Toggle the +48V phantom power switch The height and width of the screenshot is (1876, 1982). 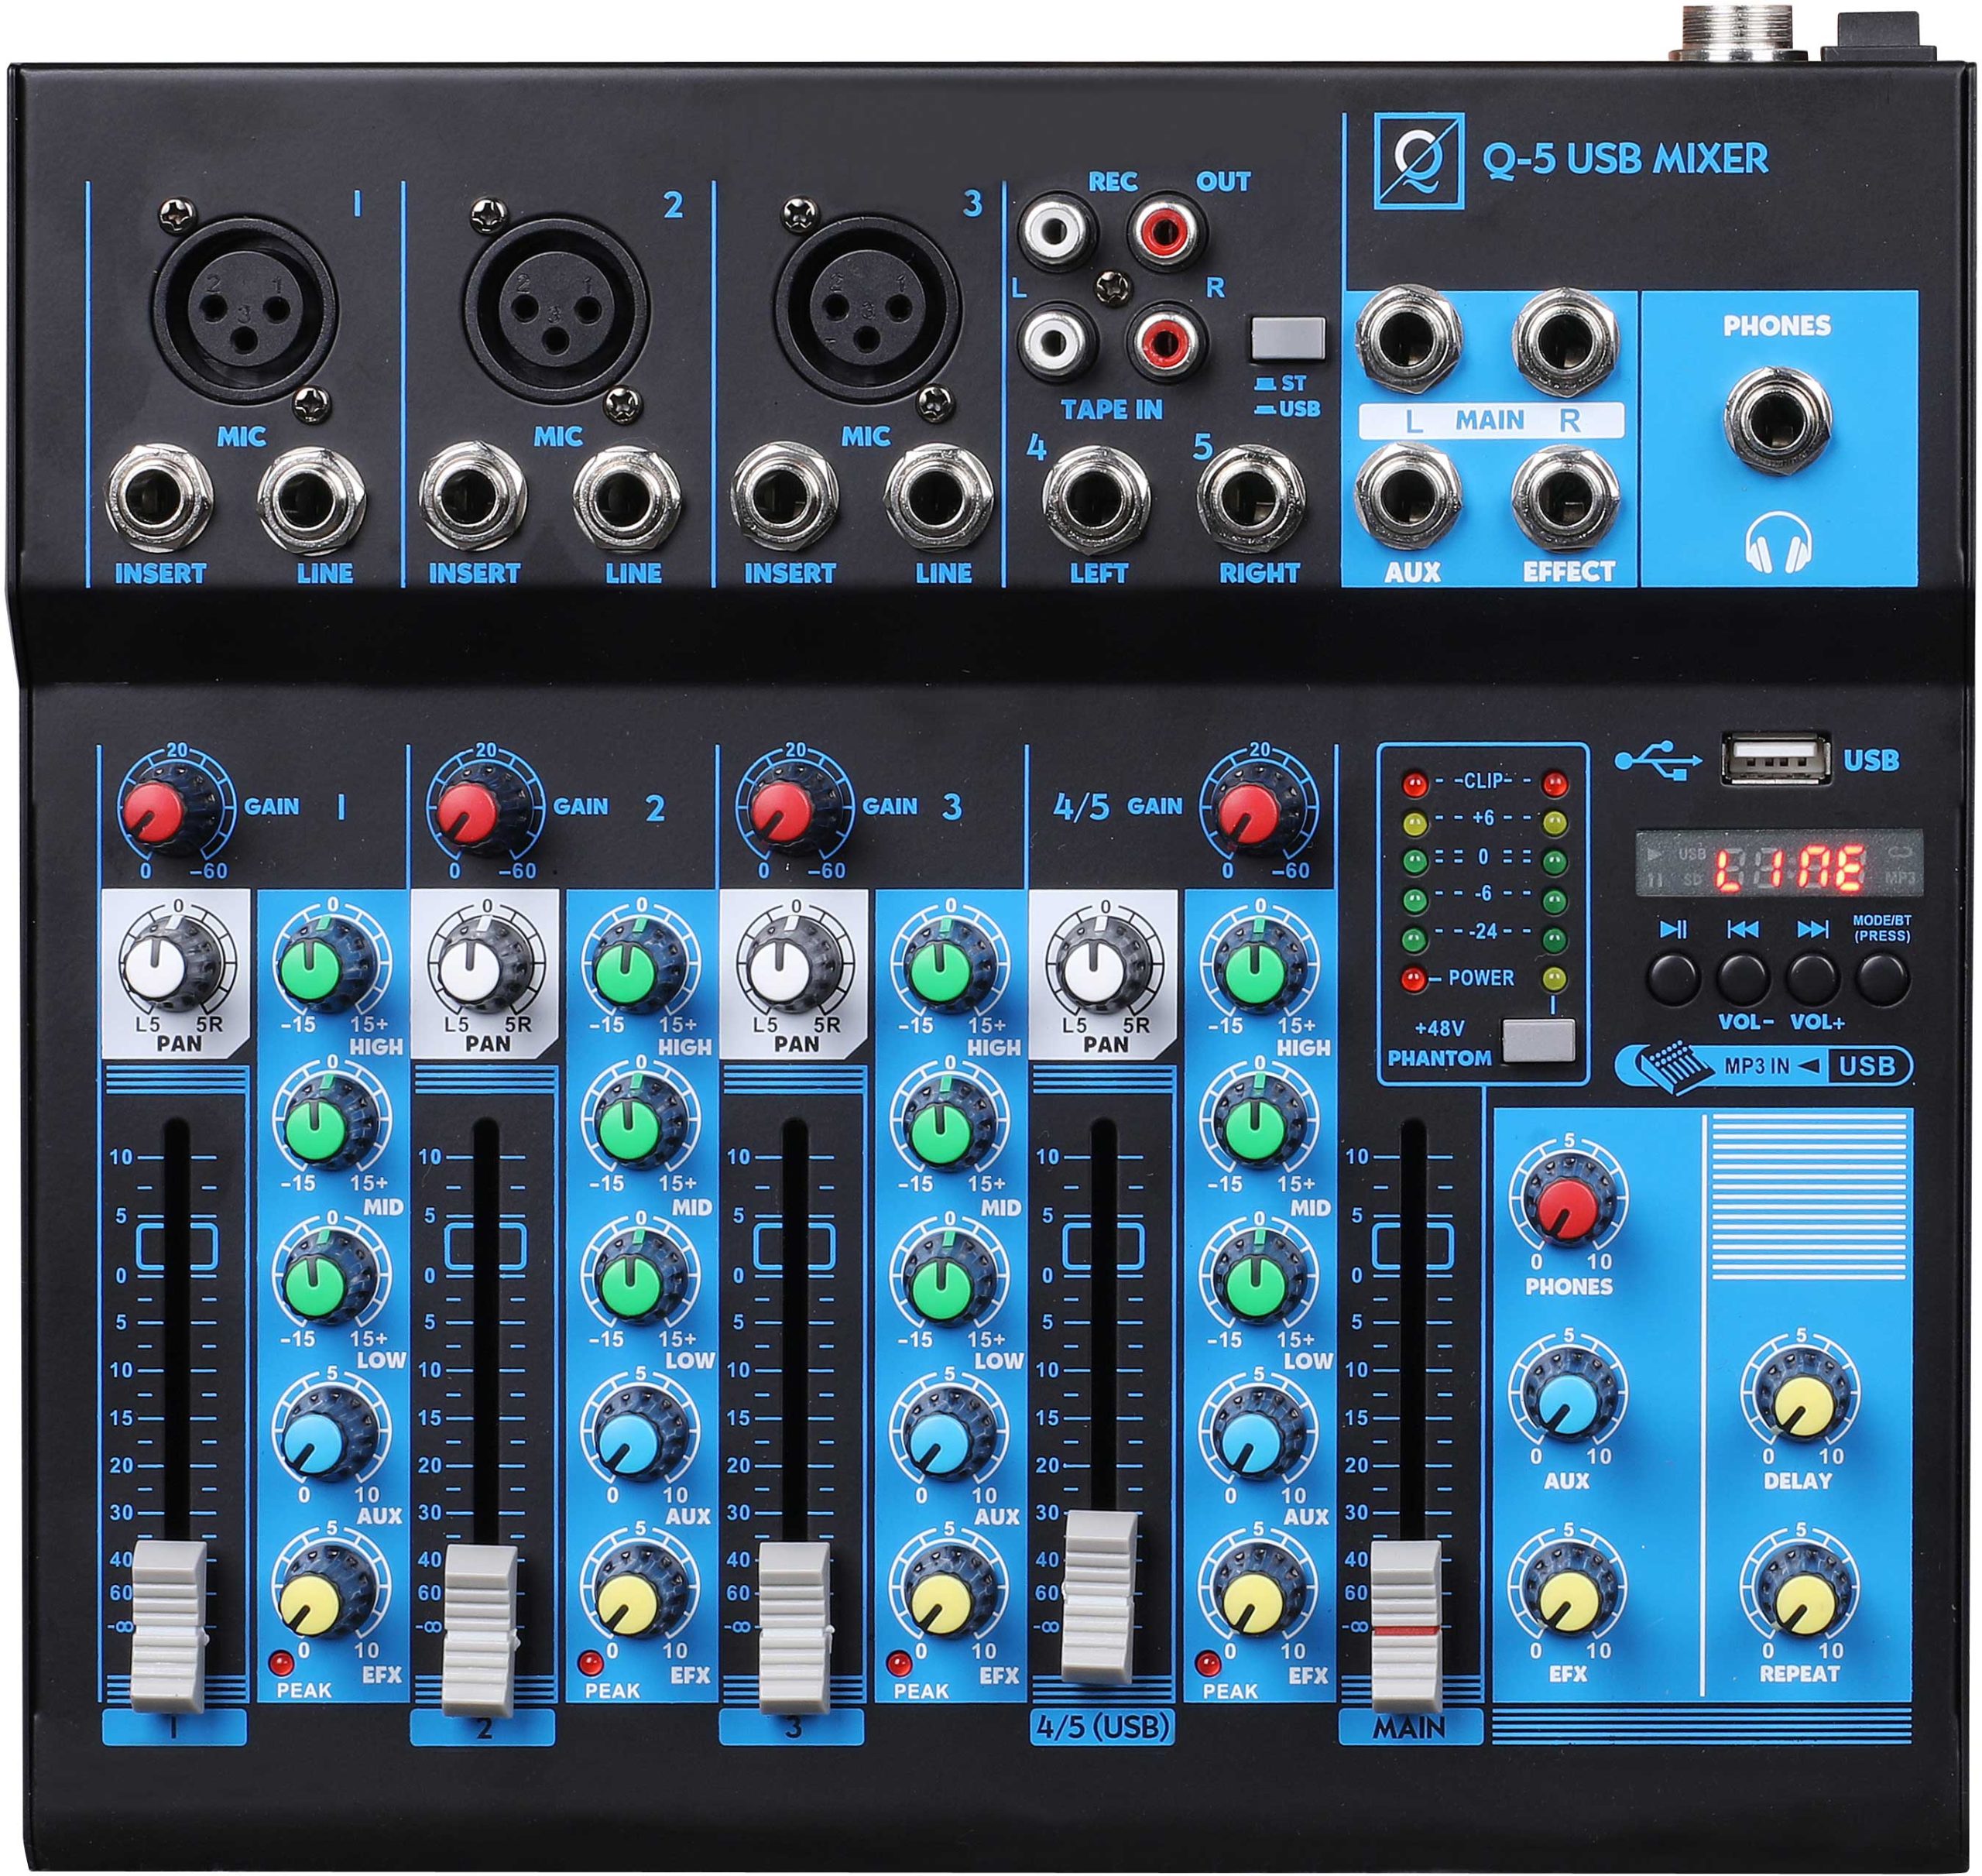click(1538, 1041)
